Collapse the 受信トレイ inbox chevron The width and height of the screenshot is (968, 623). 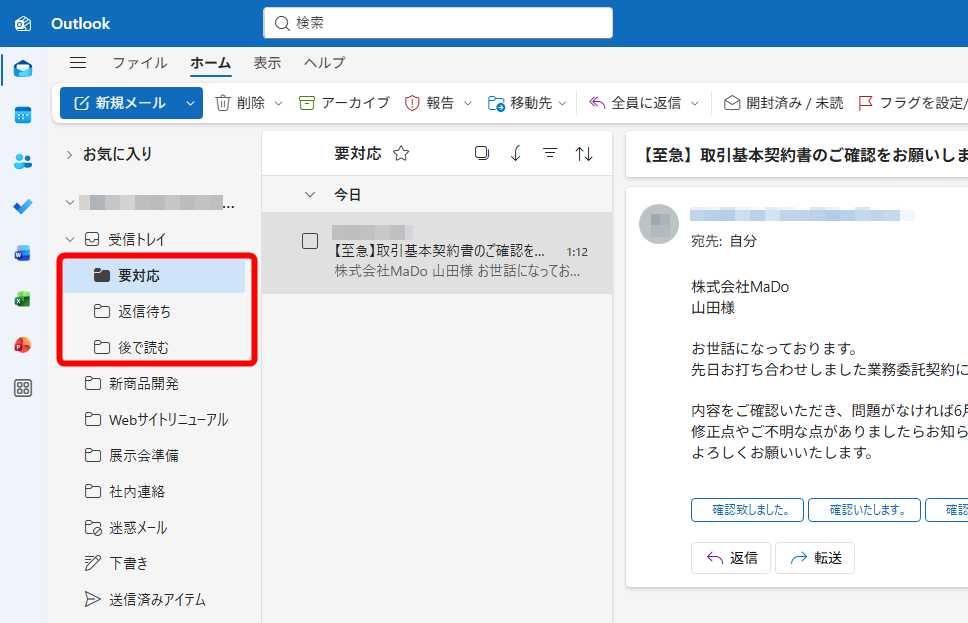(x=70, y=239)
